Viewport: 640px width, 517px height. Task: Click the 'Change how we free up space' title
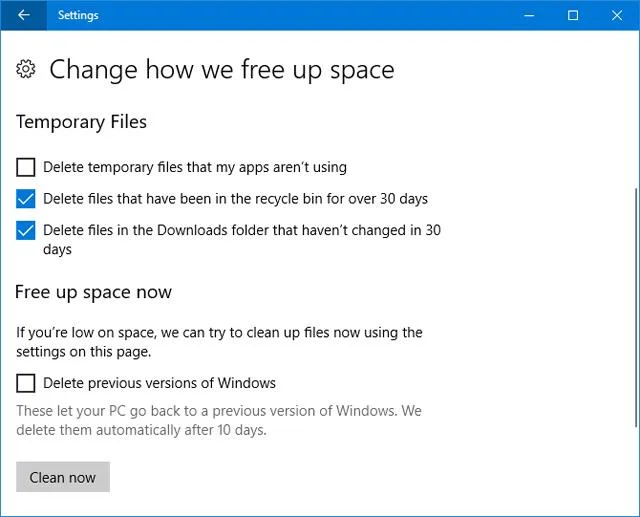(x=222, y=69)
